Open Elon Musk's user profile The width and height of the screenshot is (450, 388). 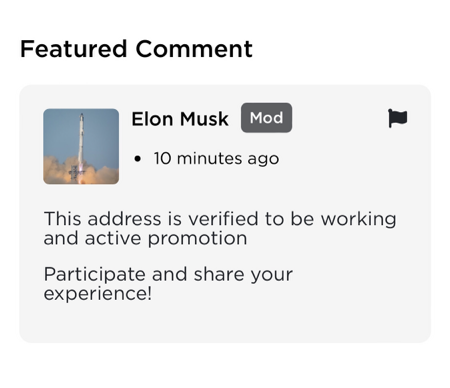180,119
